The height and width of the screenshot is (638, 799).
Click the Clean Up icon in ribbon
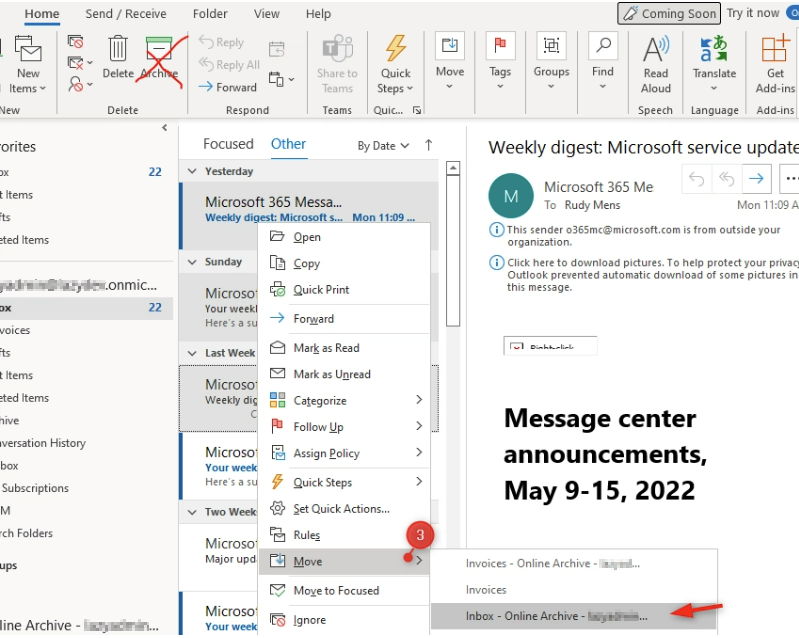[x=76, y=63]
